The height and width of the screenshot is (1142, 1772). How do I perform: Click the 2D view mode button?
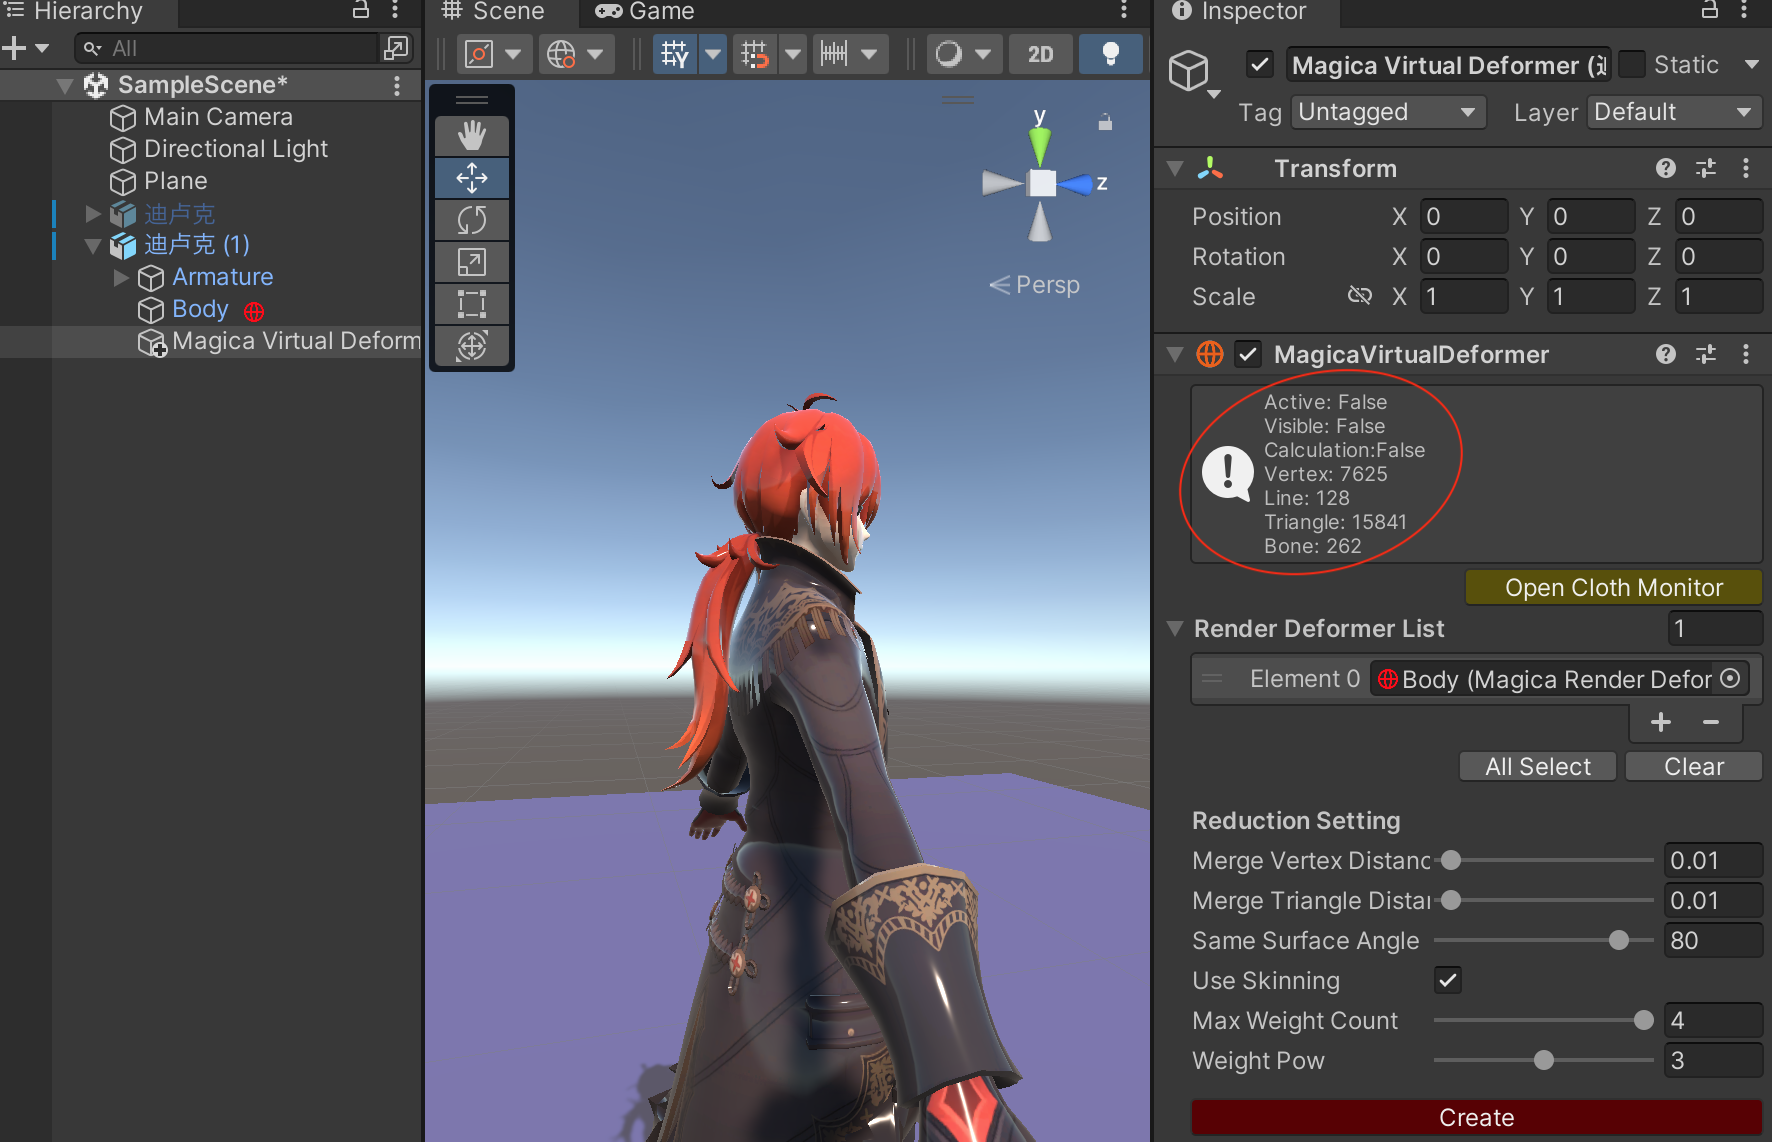1040,54
